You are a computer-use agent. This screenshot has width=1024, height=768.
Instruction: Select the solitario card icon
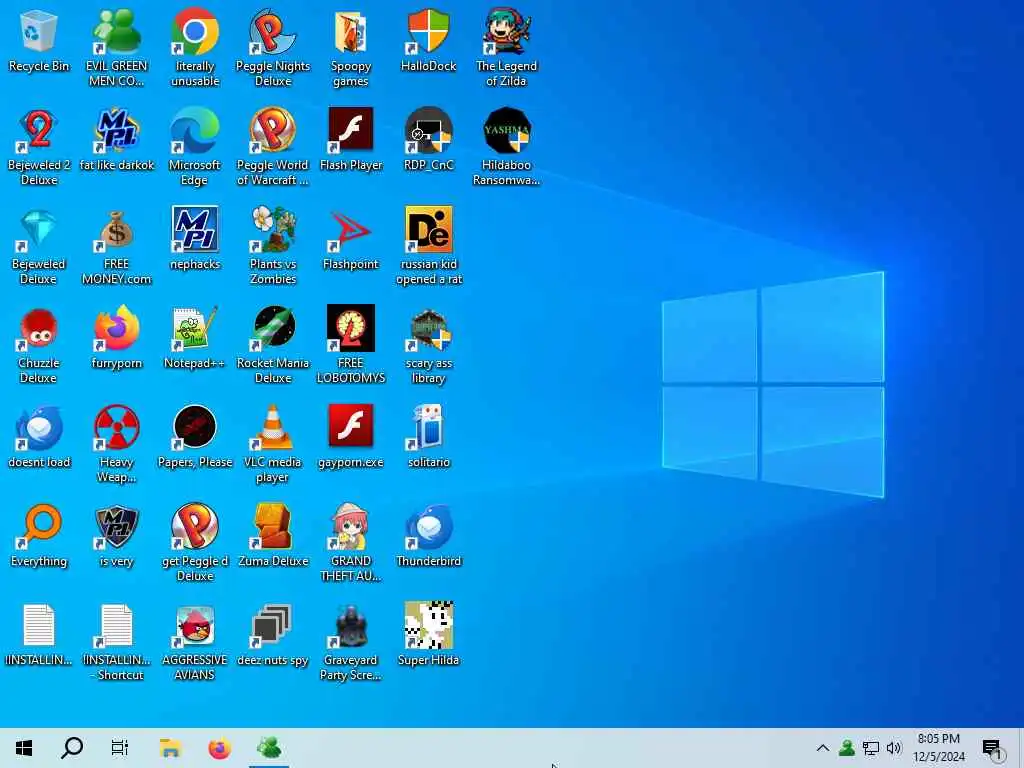pyautogui.click(x=428, y=438)
